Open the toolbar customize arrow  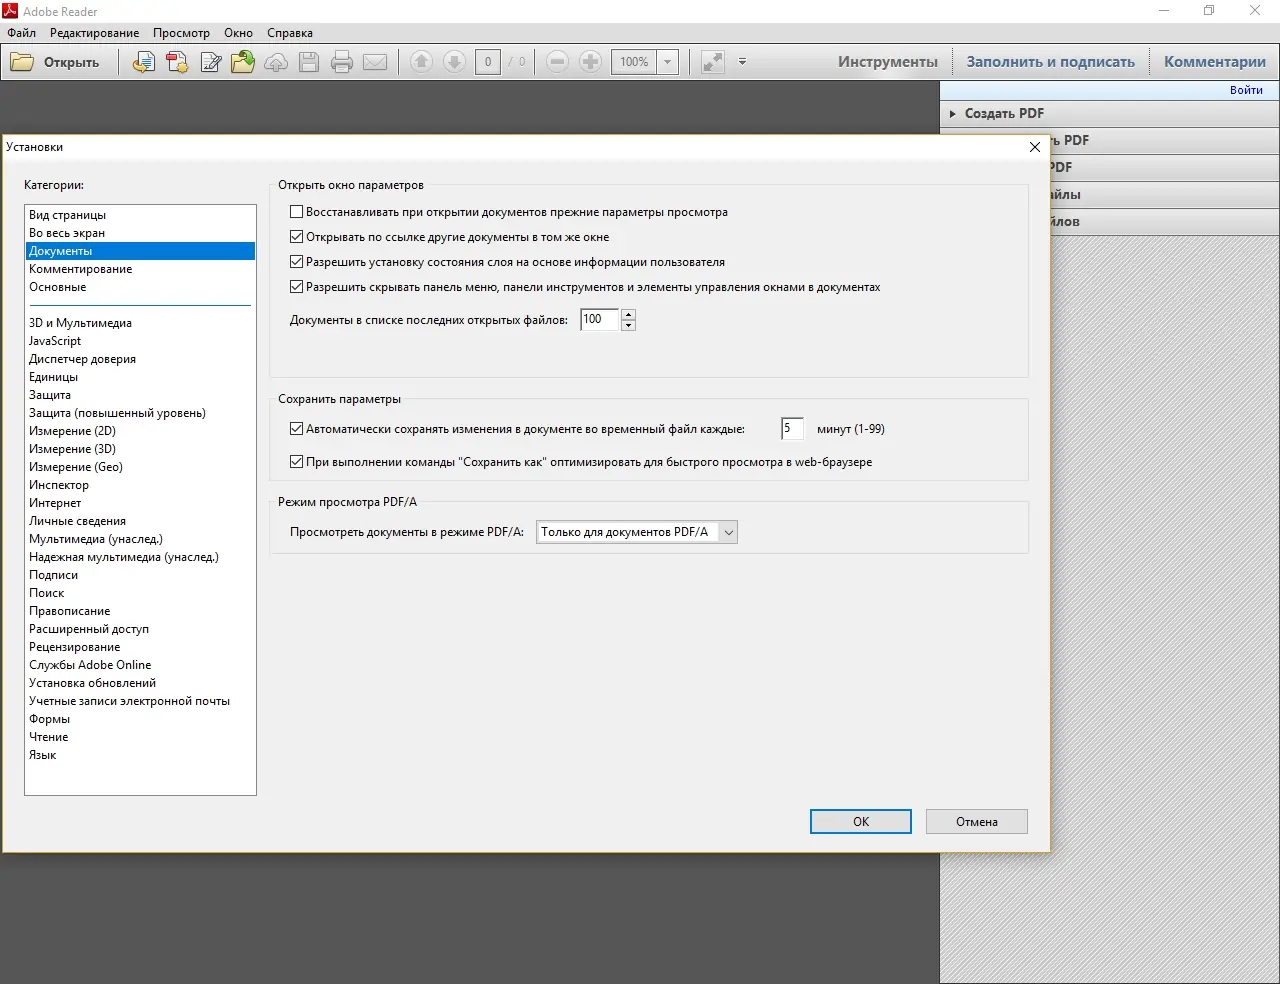click(x=742, y=62)
